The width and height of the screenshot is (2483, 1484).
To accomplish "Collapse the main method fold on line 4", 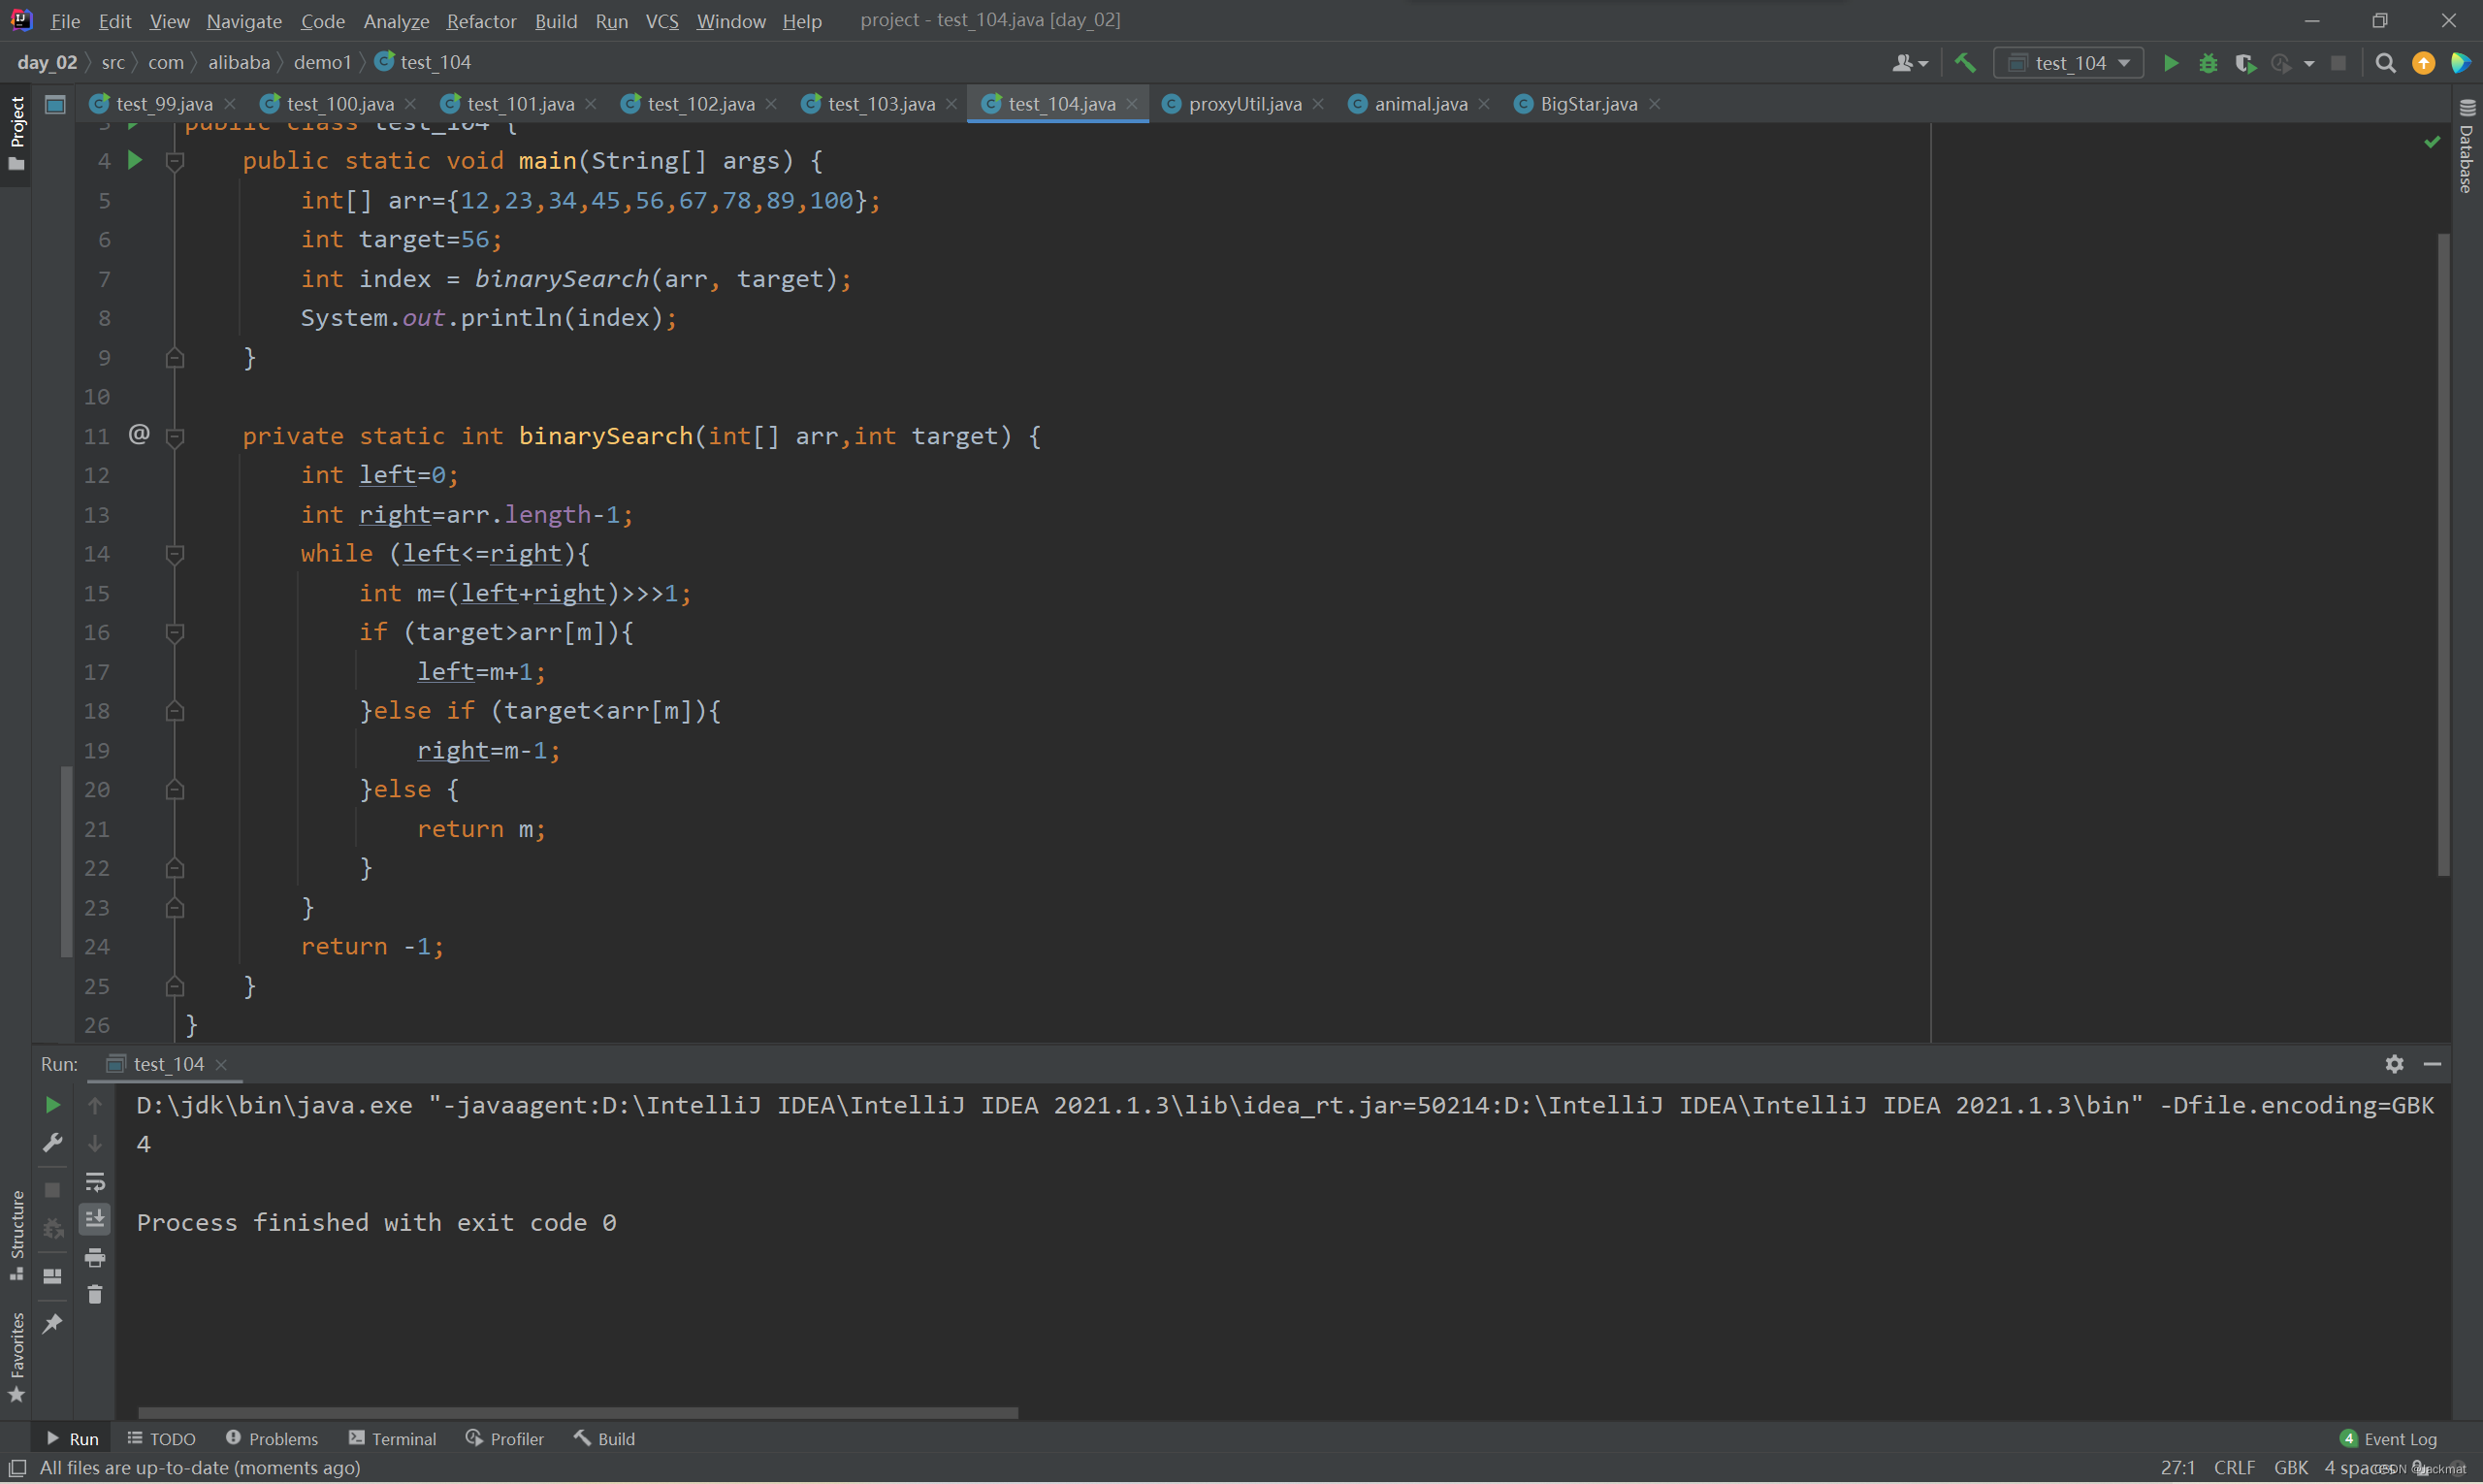I will tap(175, 161).
